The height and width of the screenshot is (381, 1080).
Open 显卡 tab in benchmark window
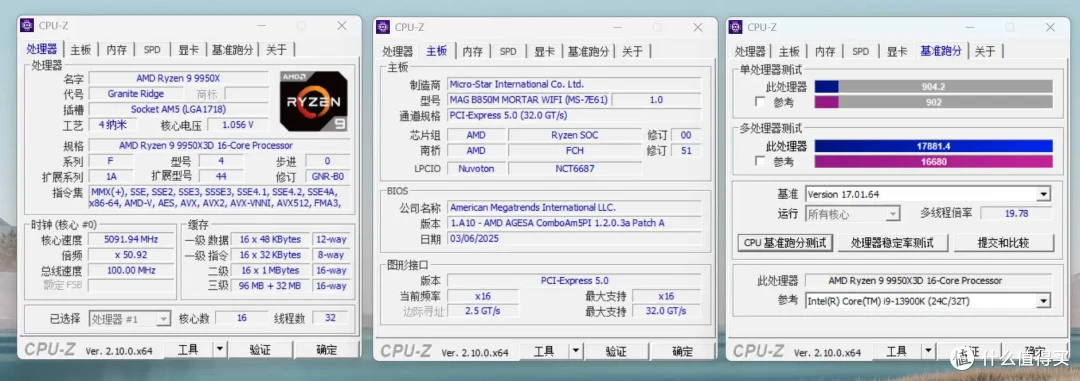[x=896, y=51]
